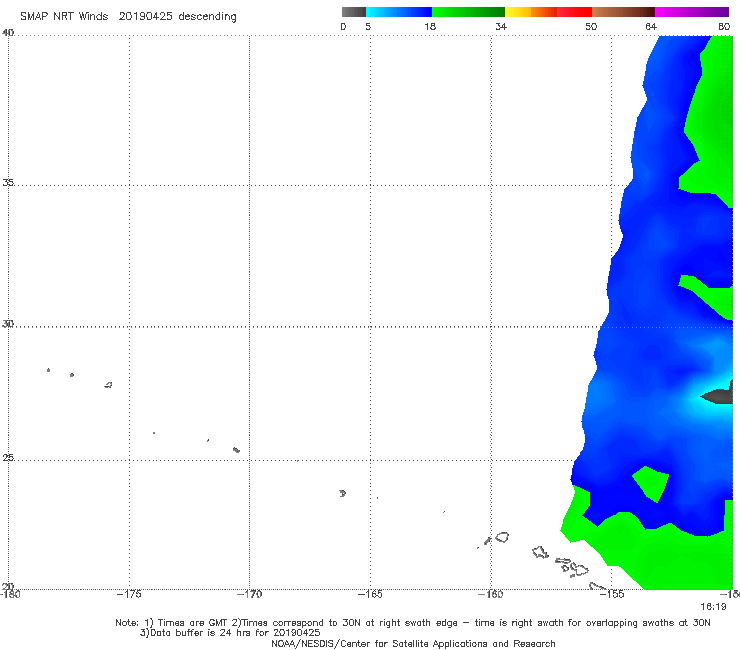This screenshot has height=650, width=740.
Task: Click the dark gray low-wind patch on the map
Action: pyautogui.click(x=719, y=395)
